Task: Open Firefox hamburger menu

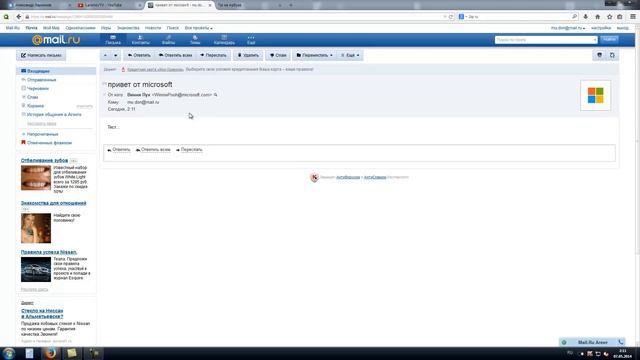Action: [x=633, y=17]
